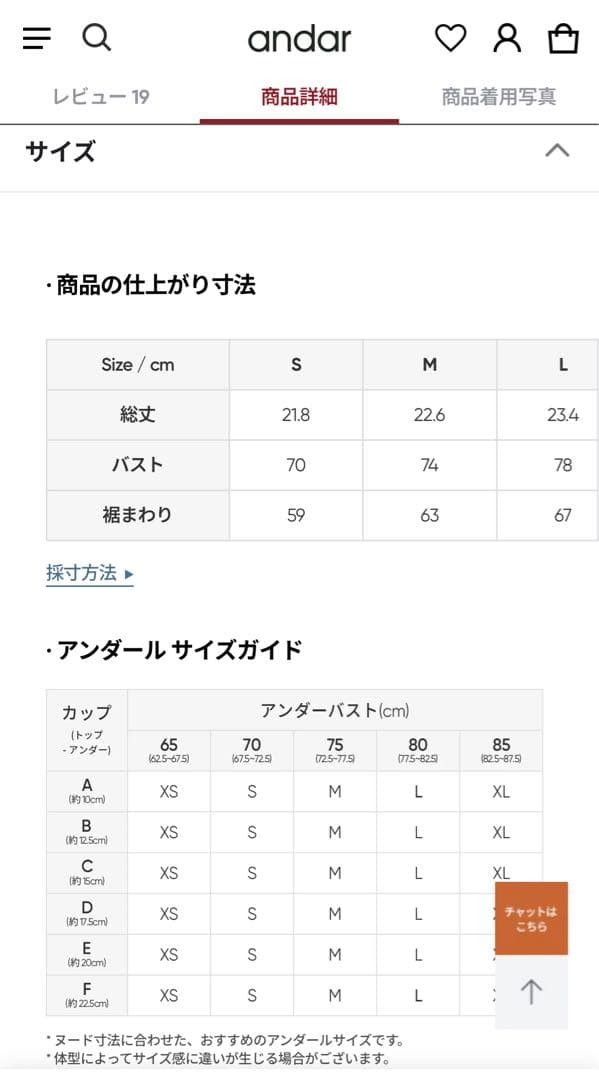Select XS in cup A row
This screenshot has height=1080, width=599.
[x=168, y=790]
